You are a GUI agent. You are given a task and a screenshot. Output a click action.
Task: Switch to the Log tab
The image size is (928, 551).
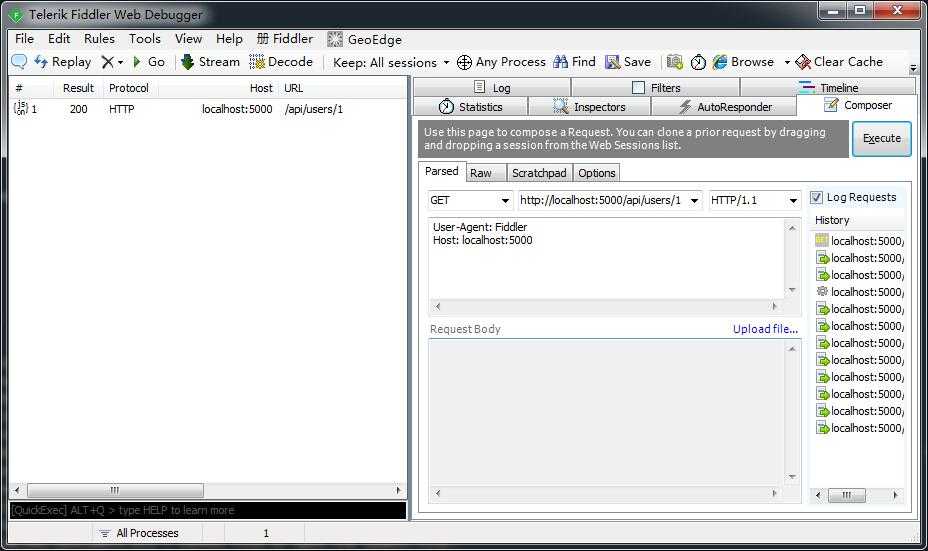pos(492,88)
